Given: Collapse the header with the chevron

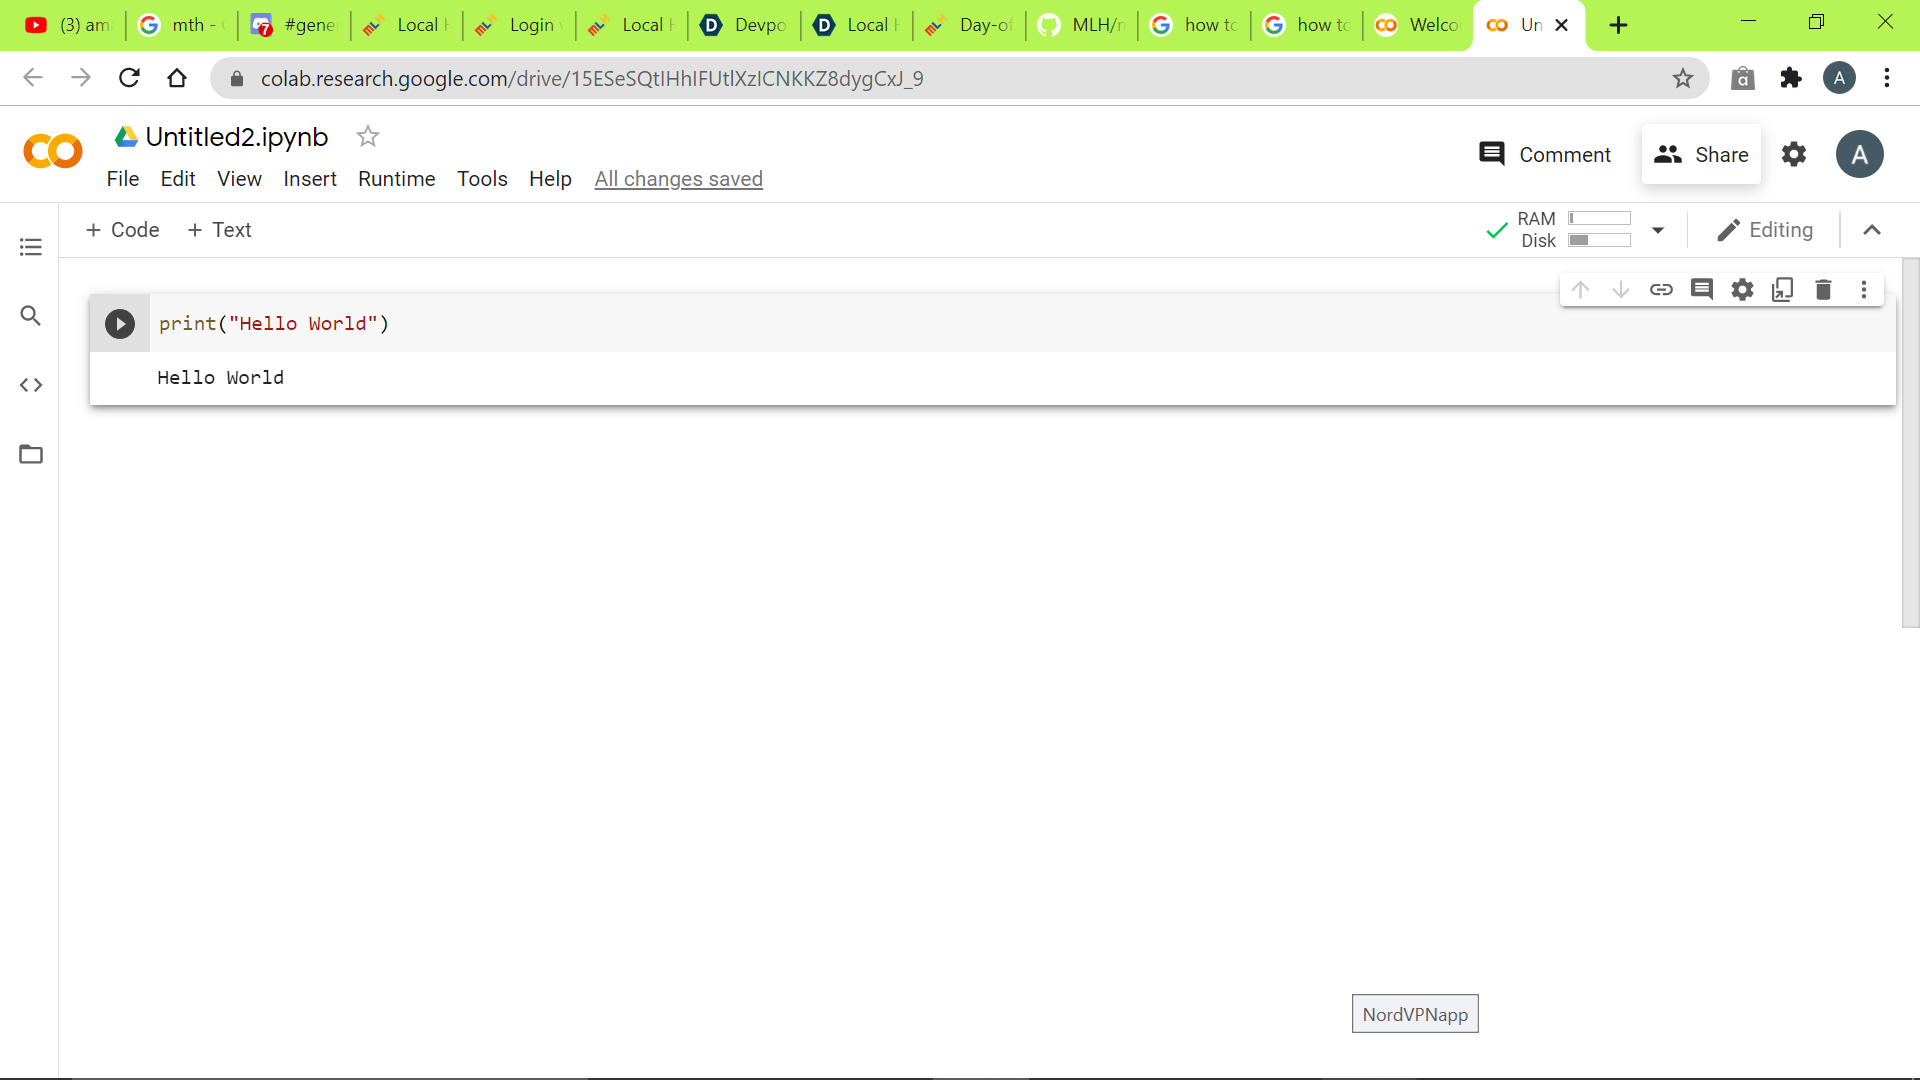Looking at the screenshot, I should (1872, 230).
